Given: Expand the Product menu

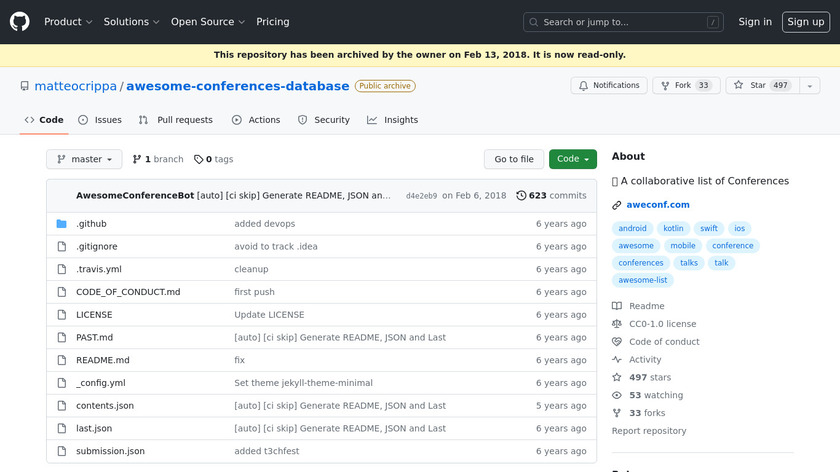Looking at the screenshot, I should 68,22.
